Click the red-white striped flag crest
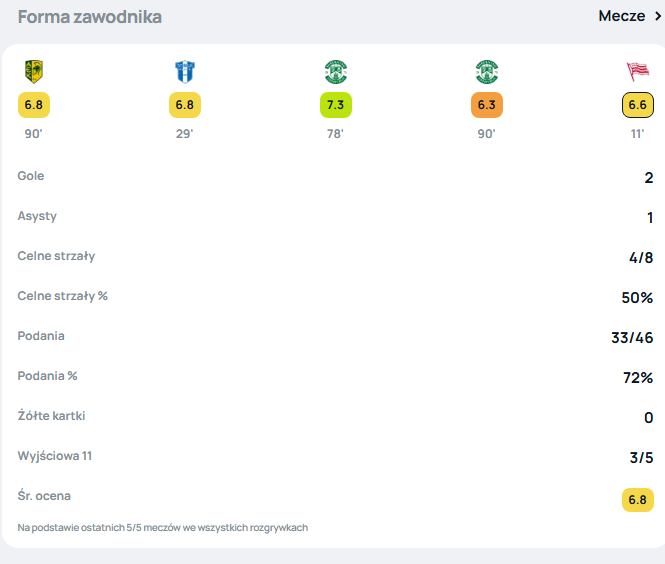 click(x=638, y=71)
